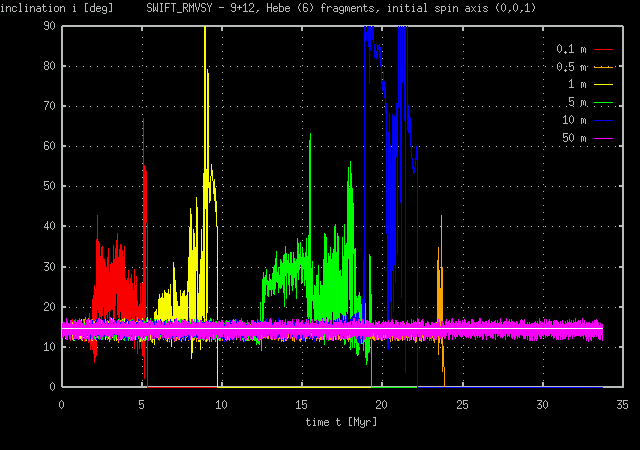Click y-axis tick label 70
Screen dimensions: 640x450
[49, 106]
